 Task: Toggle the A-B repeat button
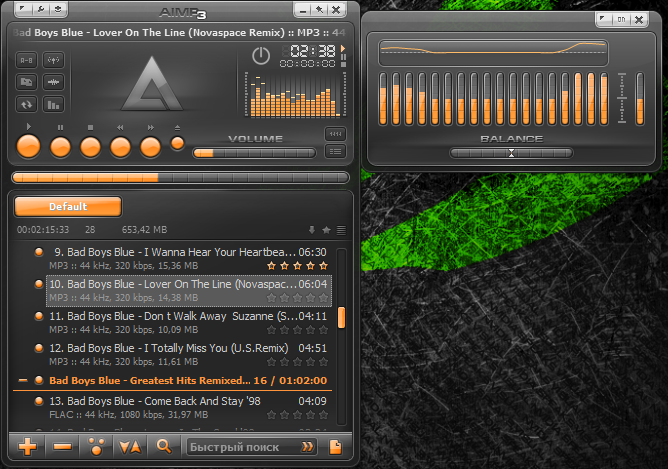coord(26,60)
